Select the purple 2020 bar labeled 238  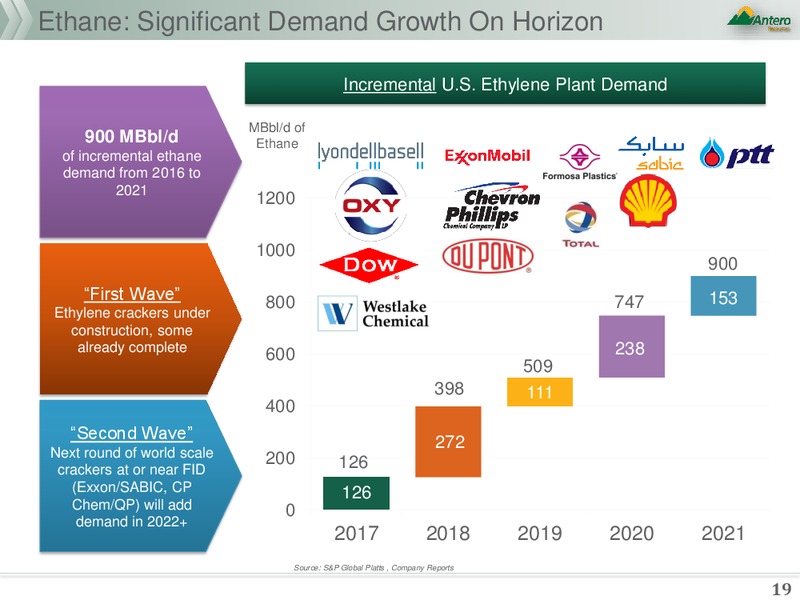point(632,346)
